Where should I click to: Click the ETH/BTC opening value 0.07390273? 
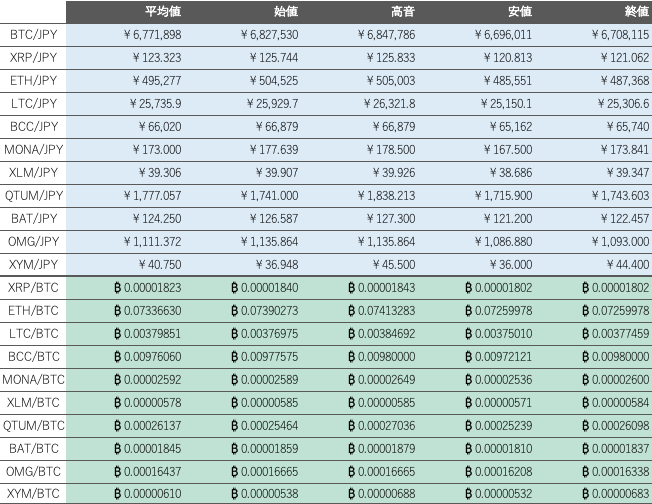coord(265,310)
